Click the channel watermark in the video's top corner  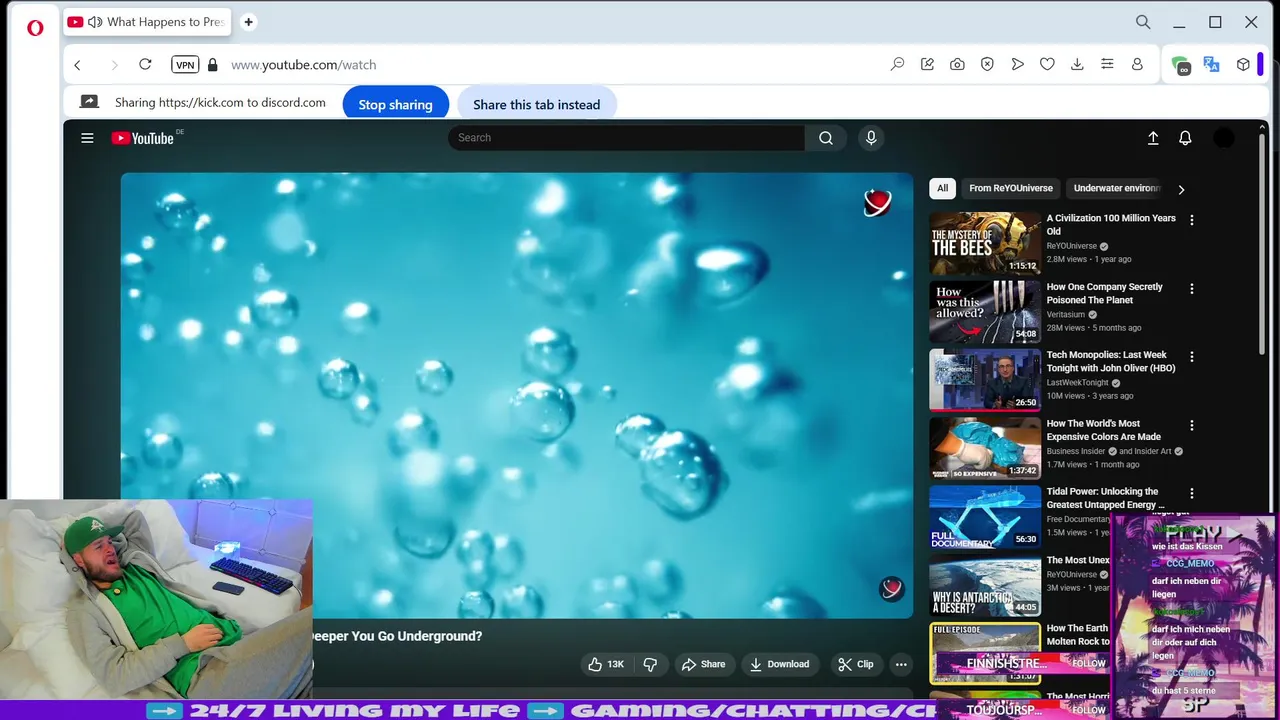point(877,203)
